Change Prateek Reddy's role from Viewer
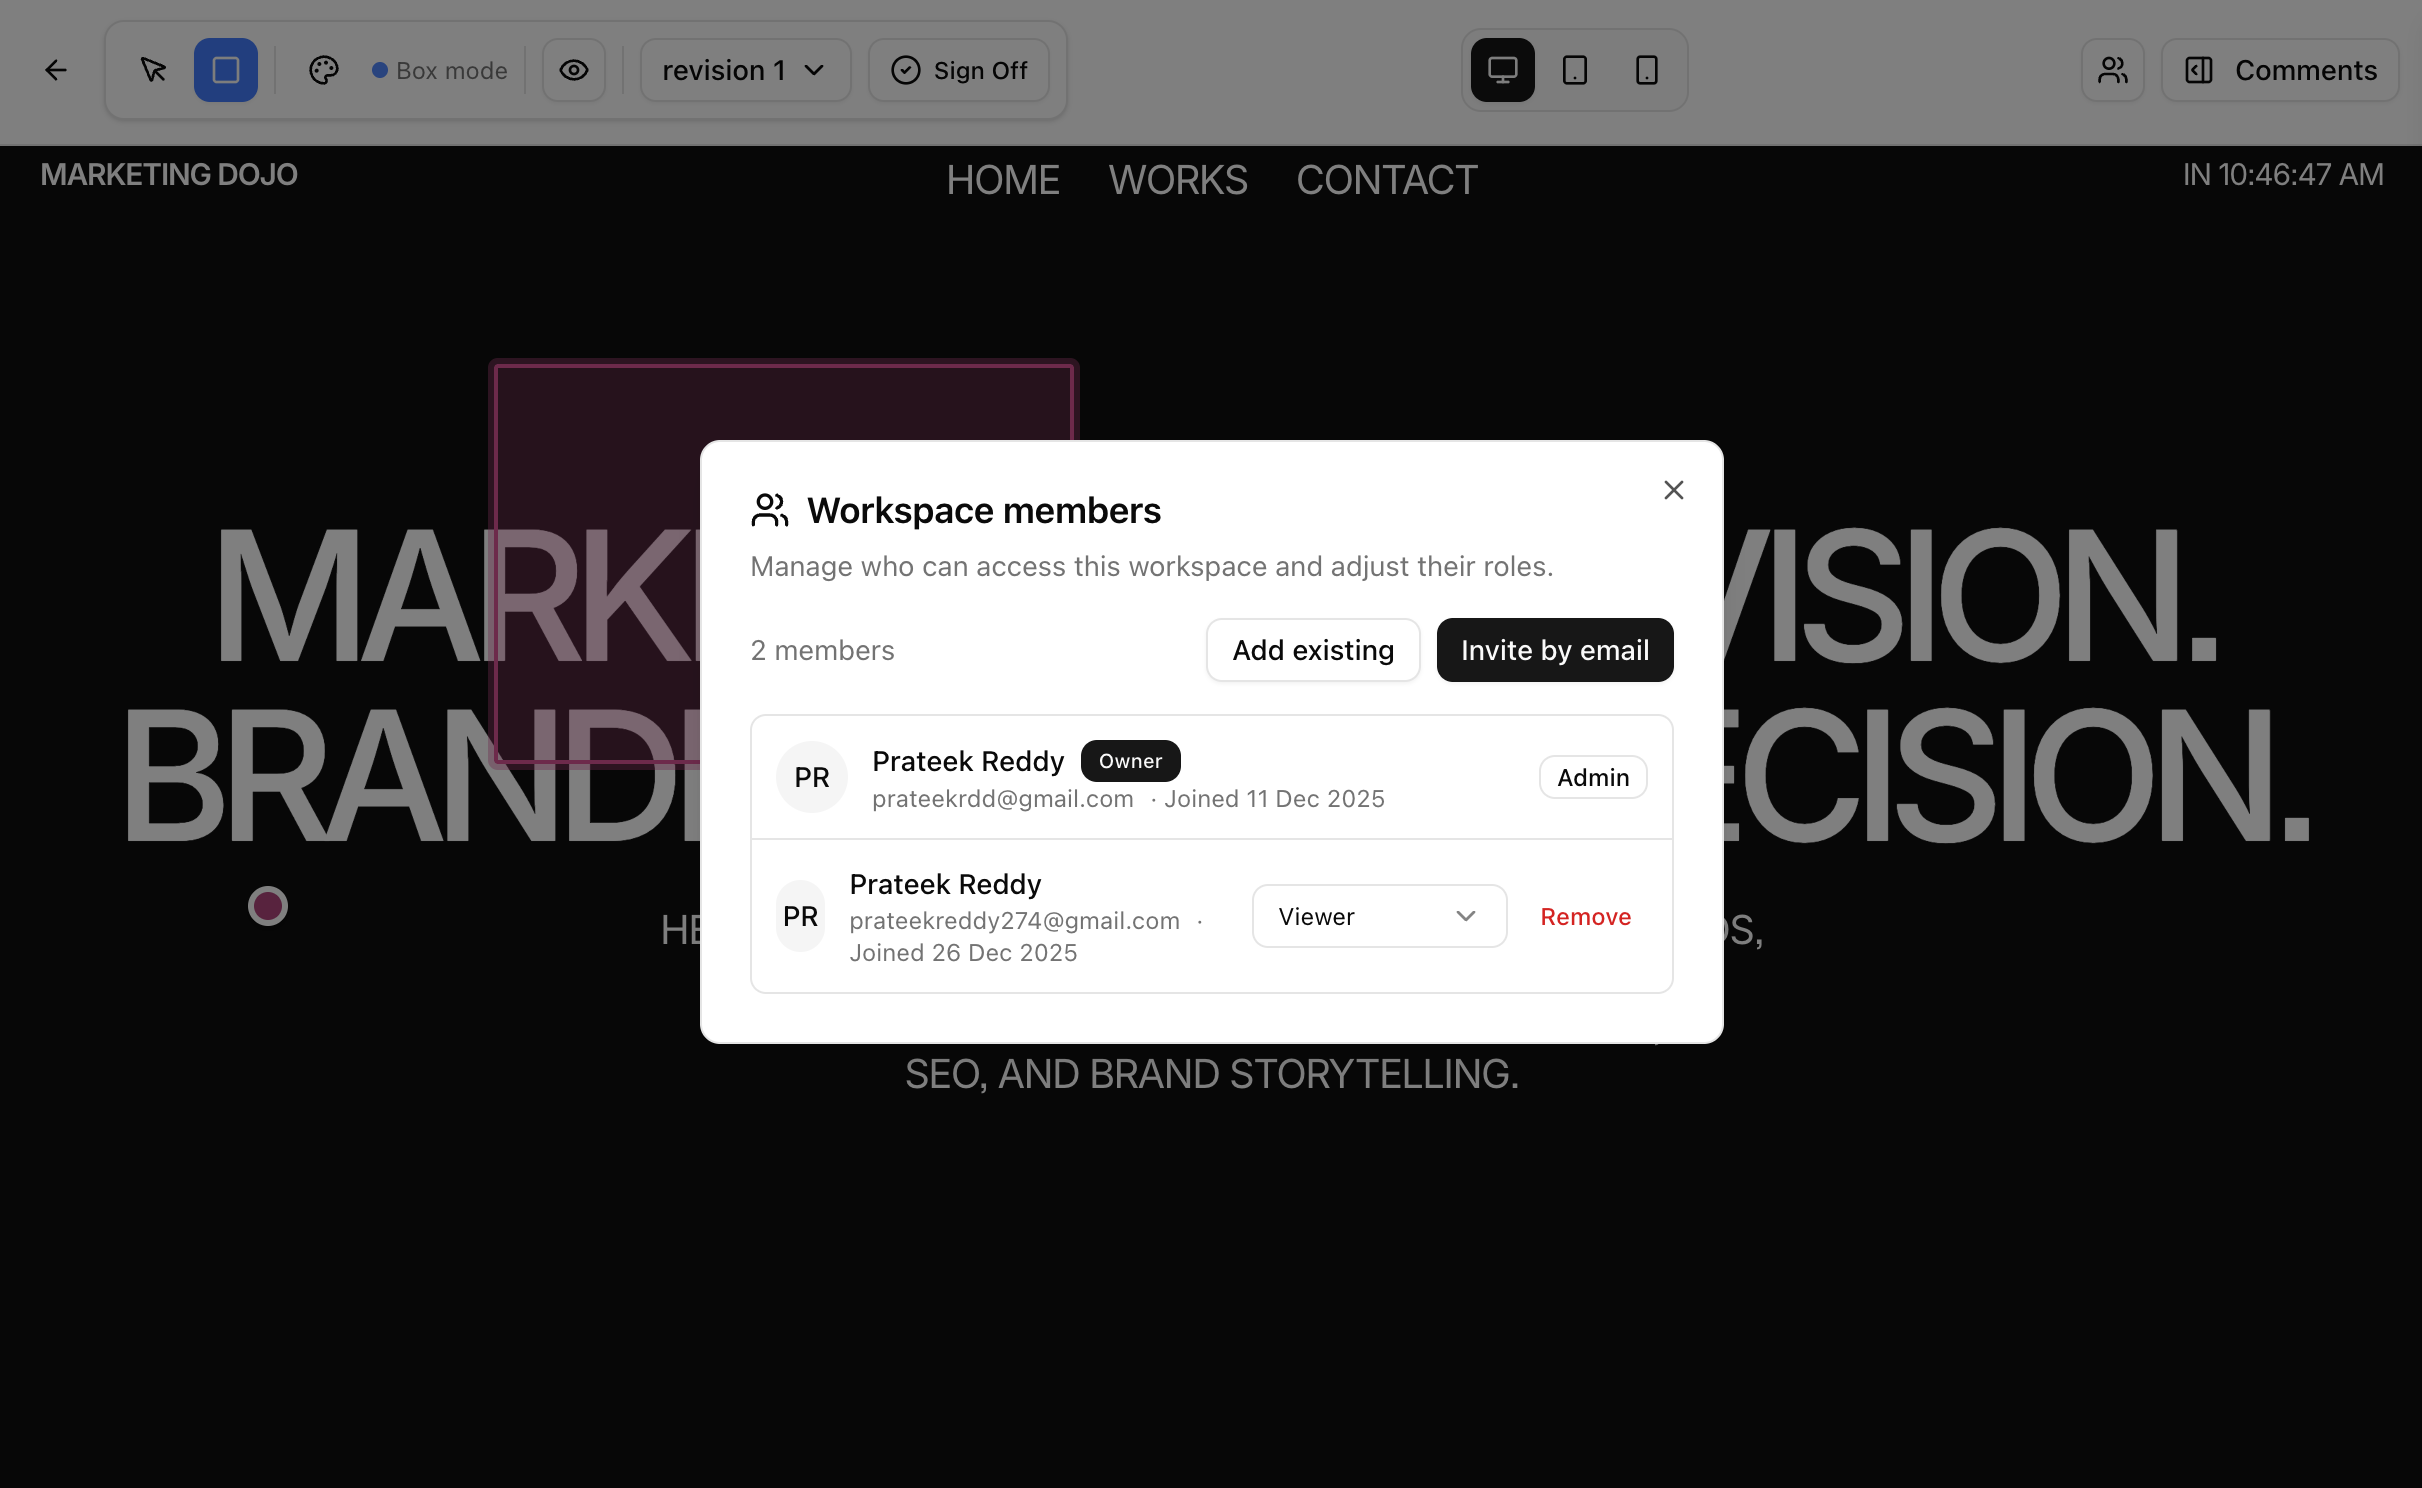This screenshot has width=2422, height=1488. [1378, 916]
